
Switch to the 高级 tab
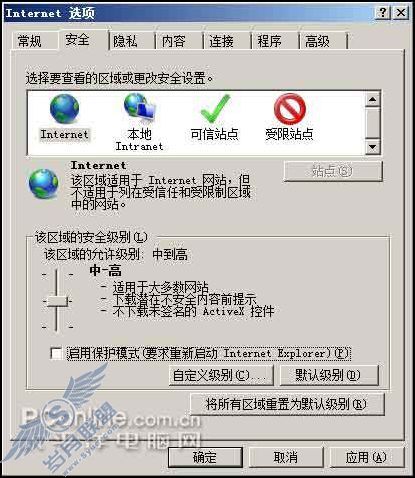coord(317,41)
